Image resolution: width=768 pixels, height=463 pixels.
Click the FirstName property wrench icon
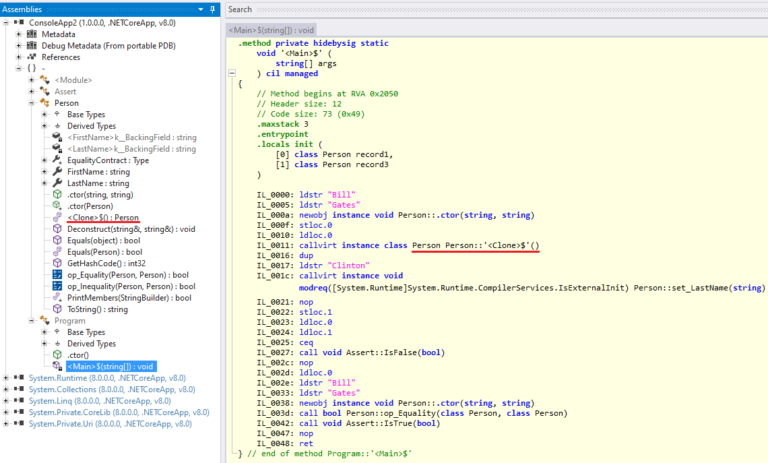[57, 171]
